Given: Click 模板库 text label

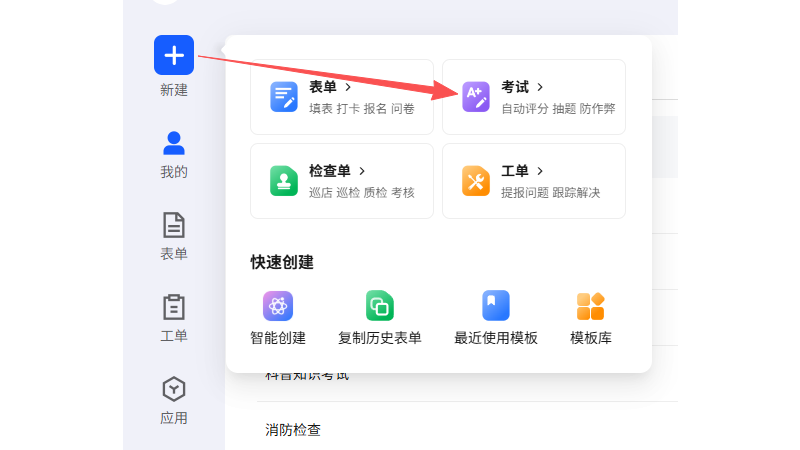Looking at the screenshot, I should pyautogui.click(x=590, y=338).
